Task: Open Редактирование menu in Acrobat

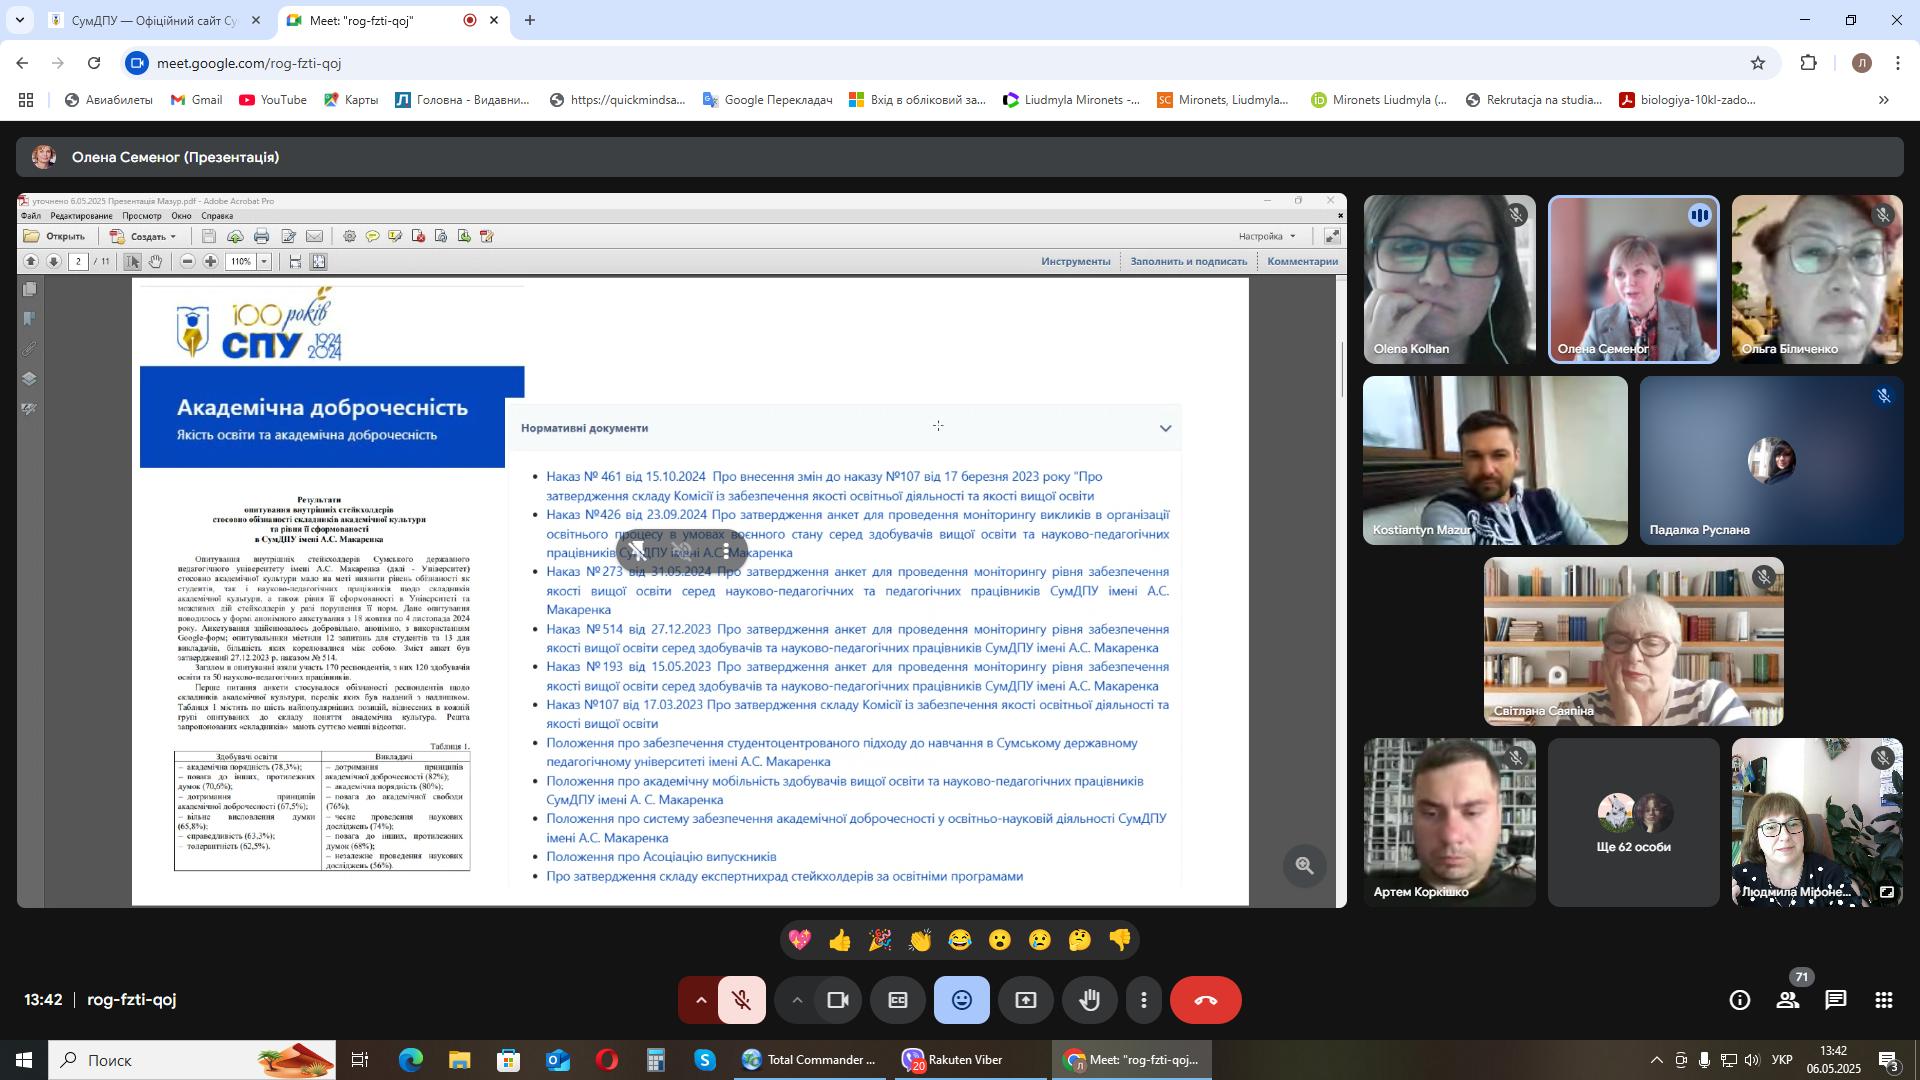Action: tap(81, 216)
